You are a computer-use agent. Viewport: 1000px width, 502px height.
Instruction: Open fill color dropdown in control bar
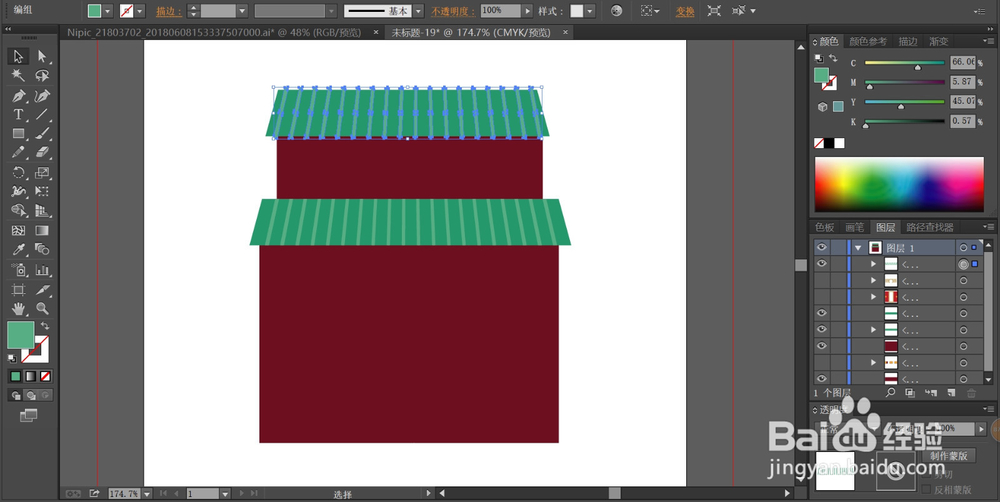point(108,11)
